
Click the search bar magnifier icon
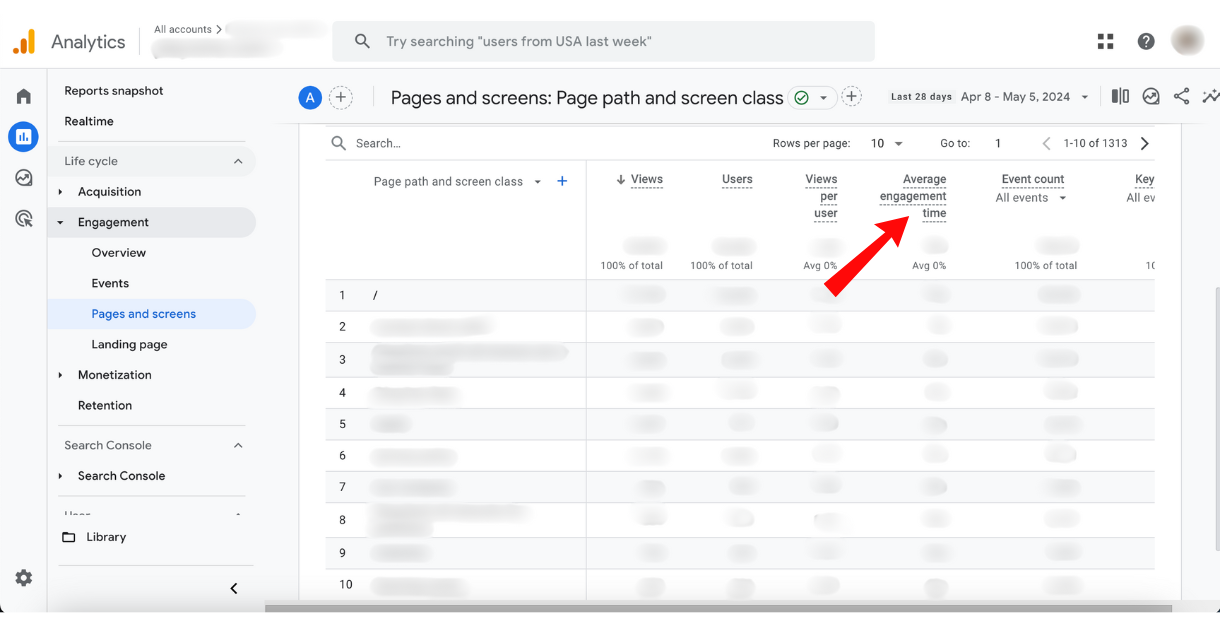point(363,41)
